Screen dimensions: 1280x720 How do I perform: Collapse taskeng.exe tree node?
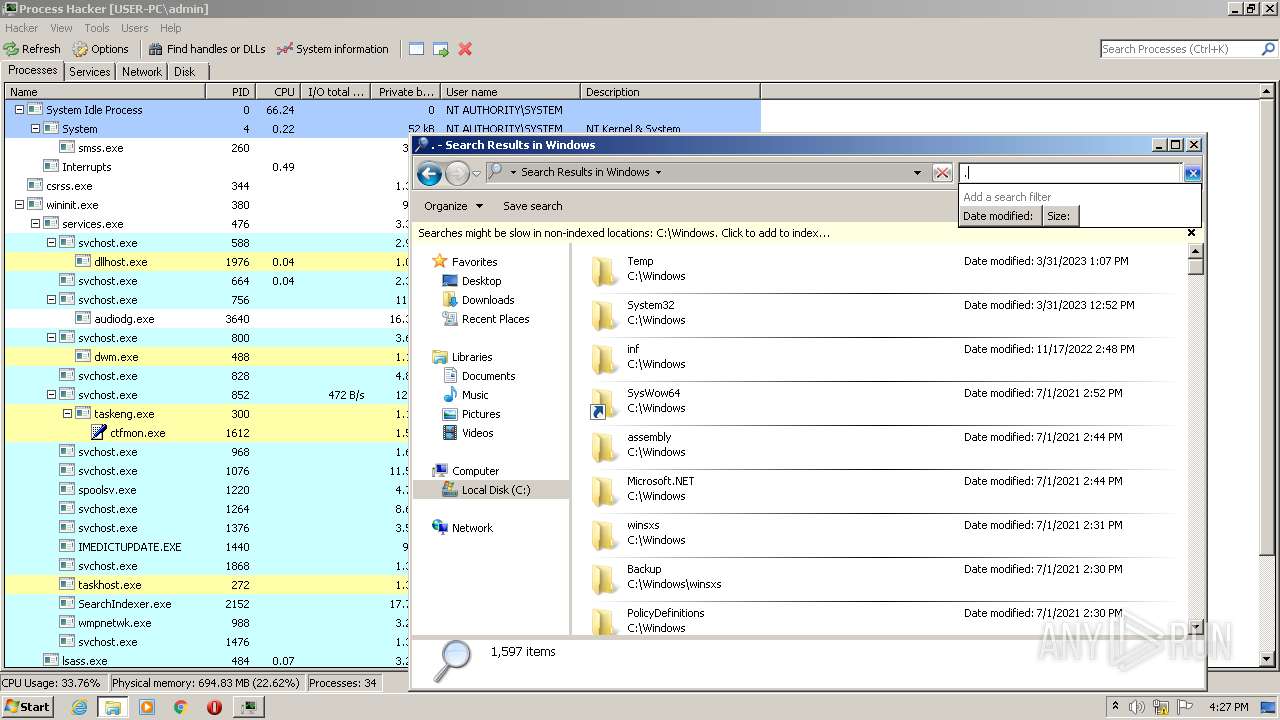[x=67, y=414]
